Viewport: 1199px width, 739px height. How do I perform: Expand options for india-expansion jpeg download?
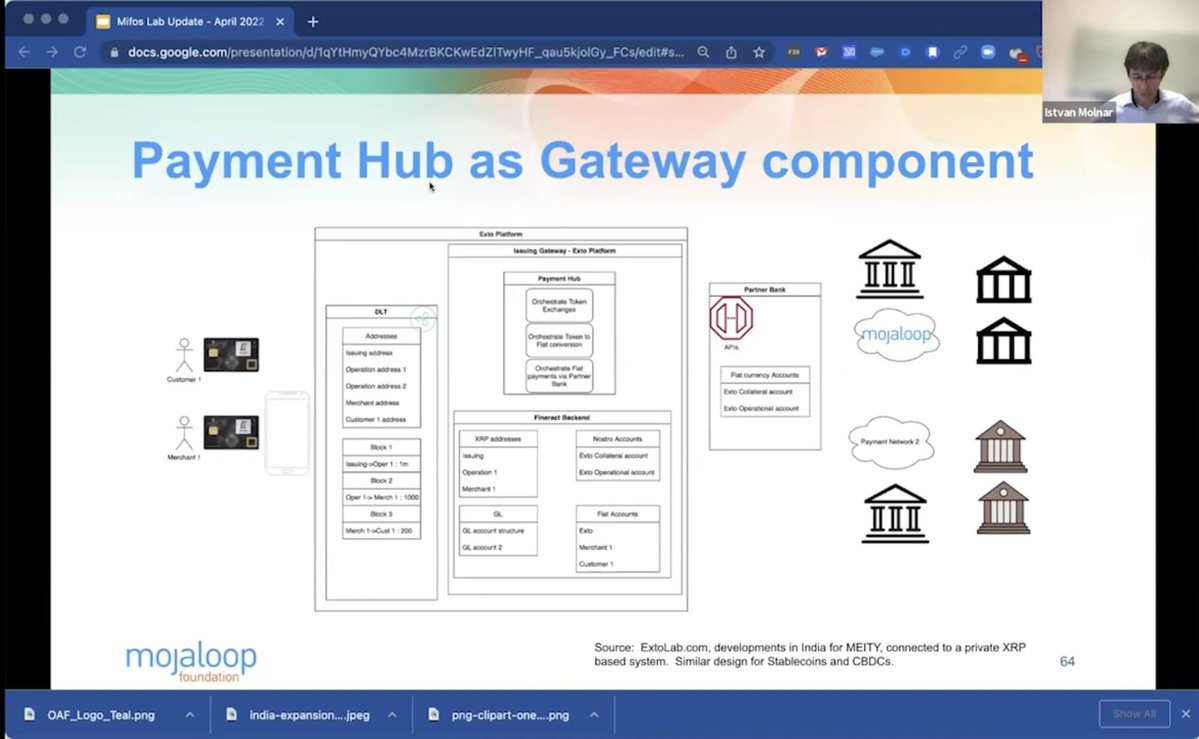click(392, 715)
